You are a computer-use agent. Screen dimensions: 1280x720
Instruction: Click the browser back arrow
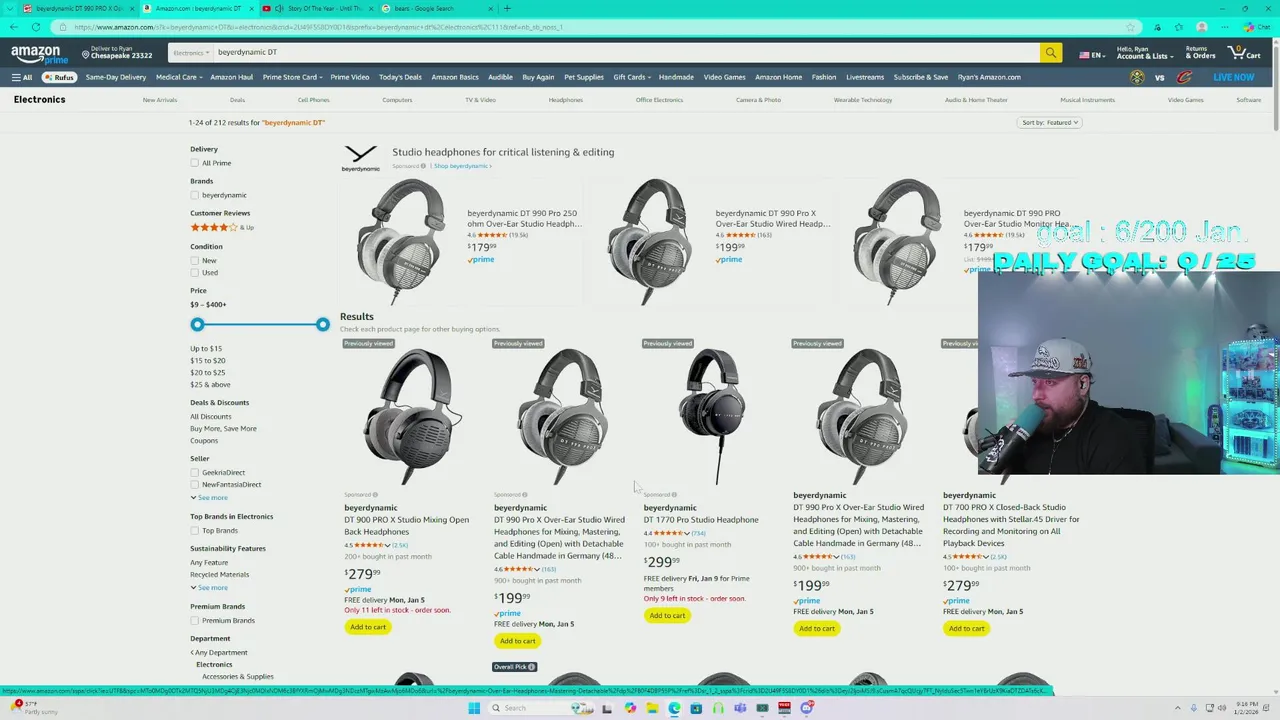click(x=12, y=27)
